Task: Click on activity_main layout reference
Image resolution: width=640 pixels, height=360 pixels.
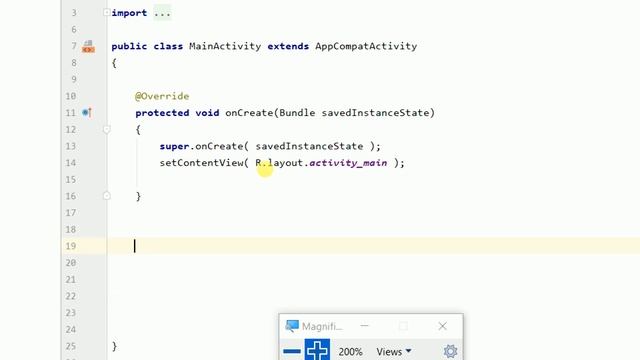Action: 348,163
